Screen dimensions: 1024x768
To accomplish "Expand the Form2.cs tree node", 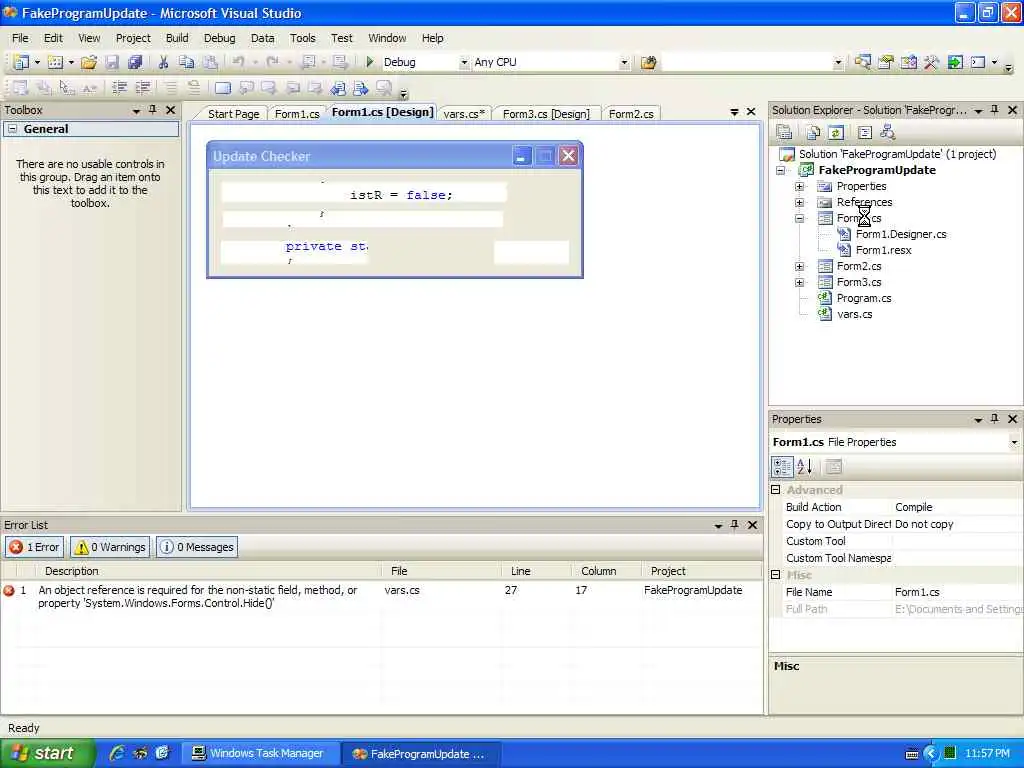I will (799, 266).
